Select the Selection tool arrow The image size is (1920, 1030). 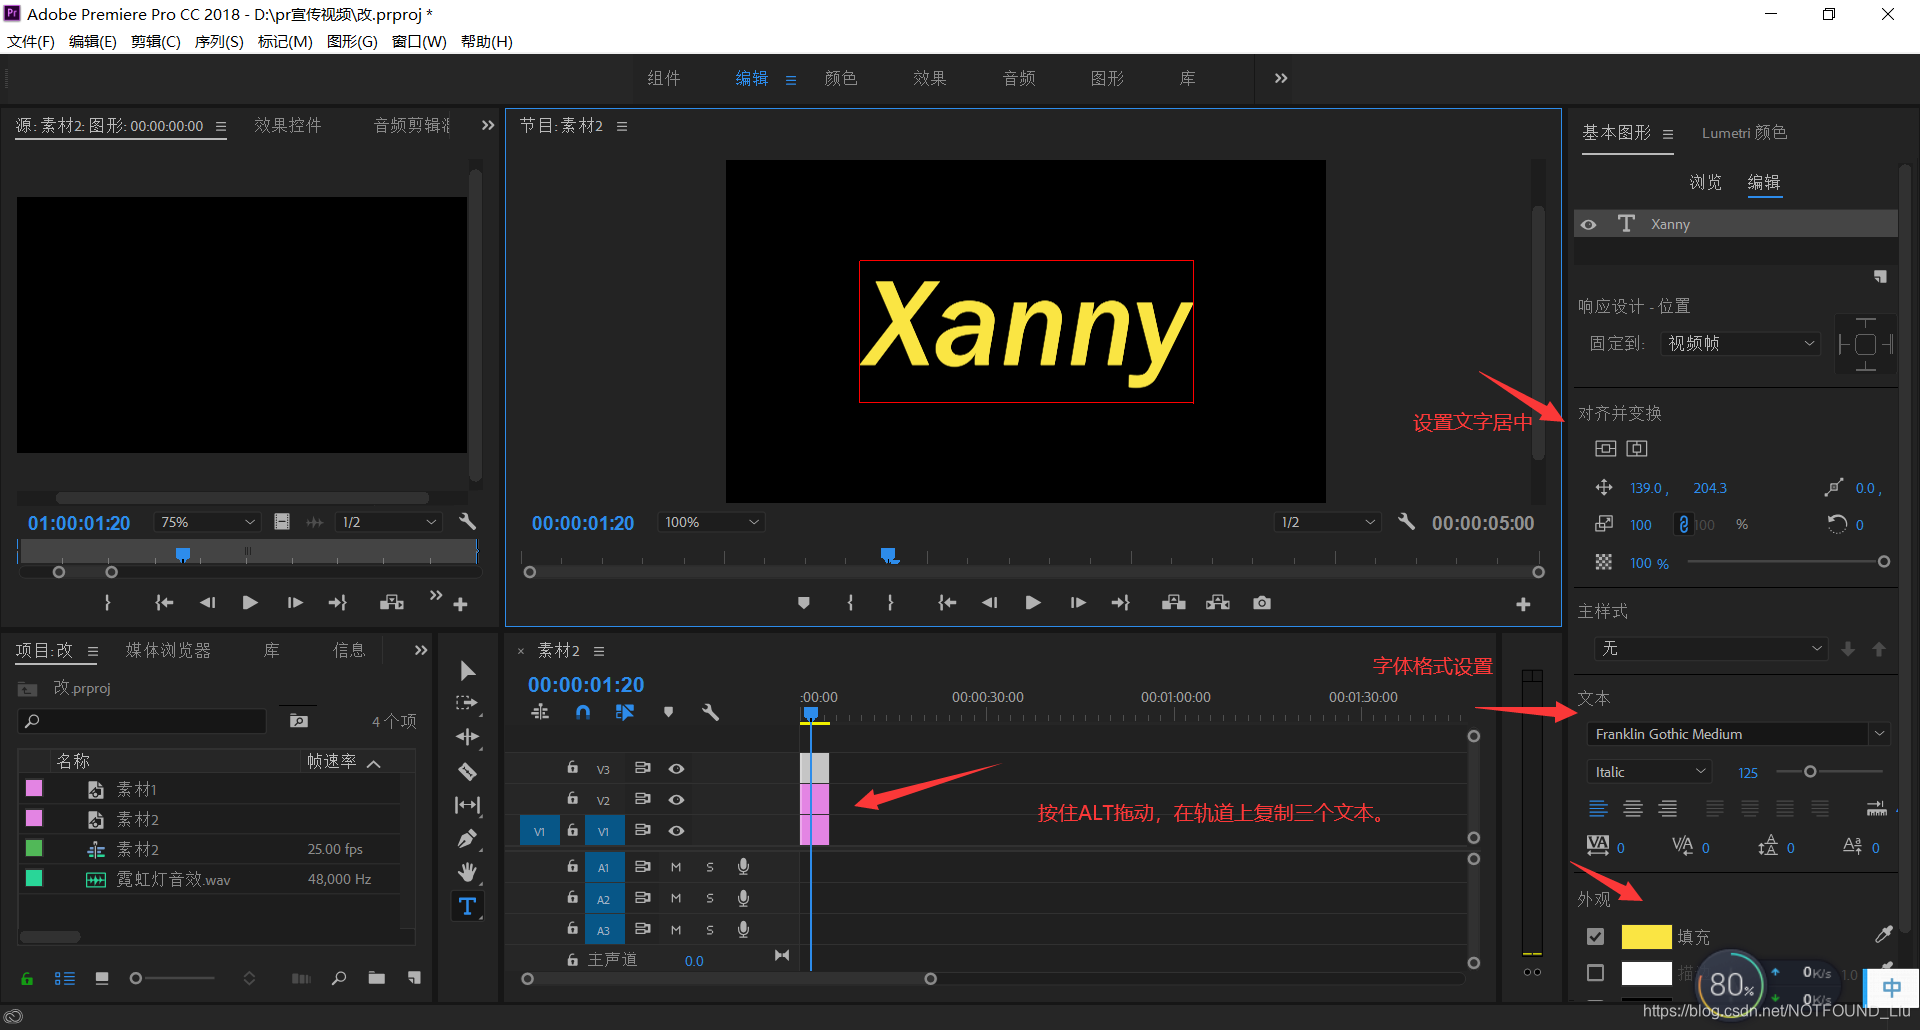pos(467,670)
